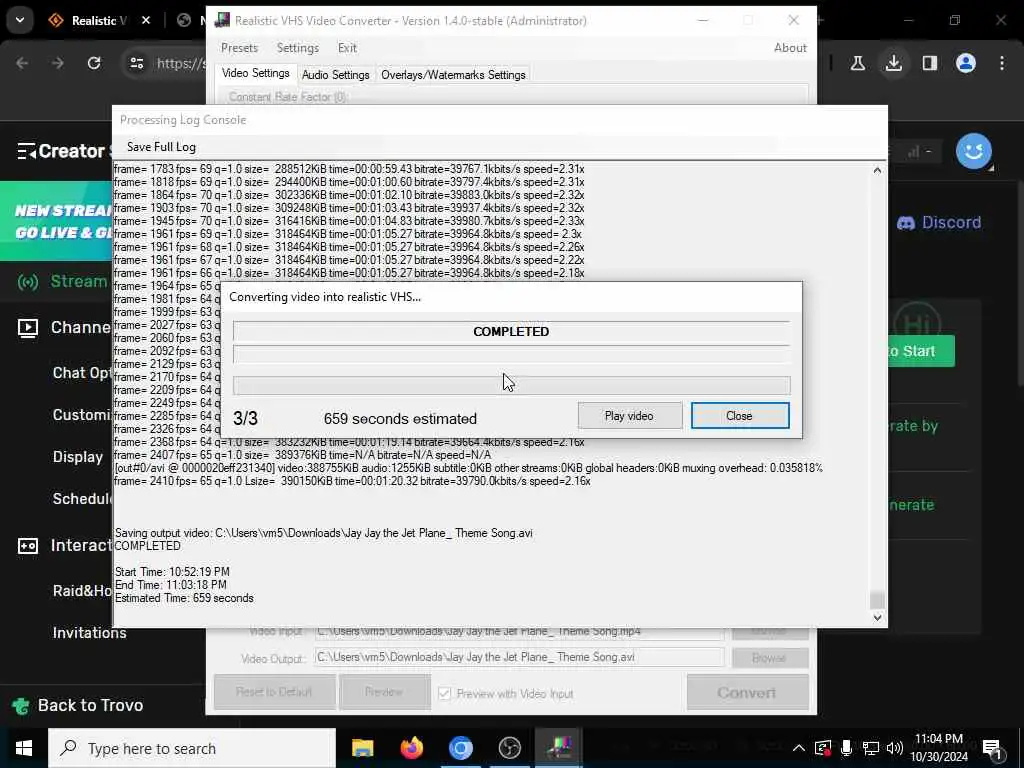Open the Overlays/Watermarks Settings tab
The width and height of the screenshot is (1024, 768).
[453, 75]
